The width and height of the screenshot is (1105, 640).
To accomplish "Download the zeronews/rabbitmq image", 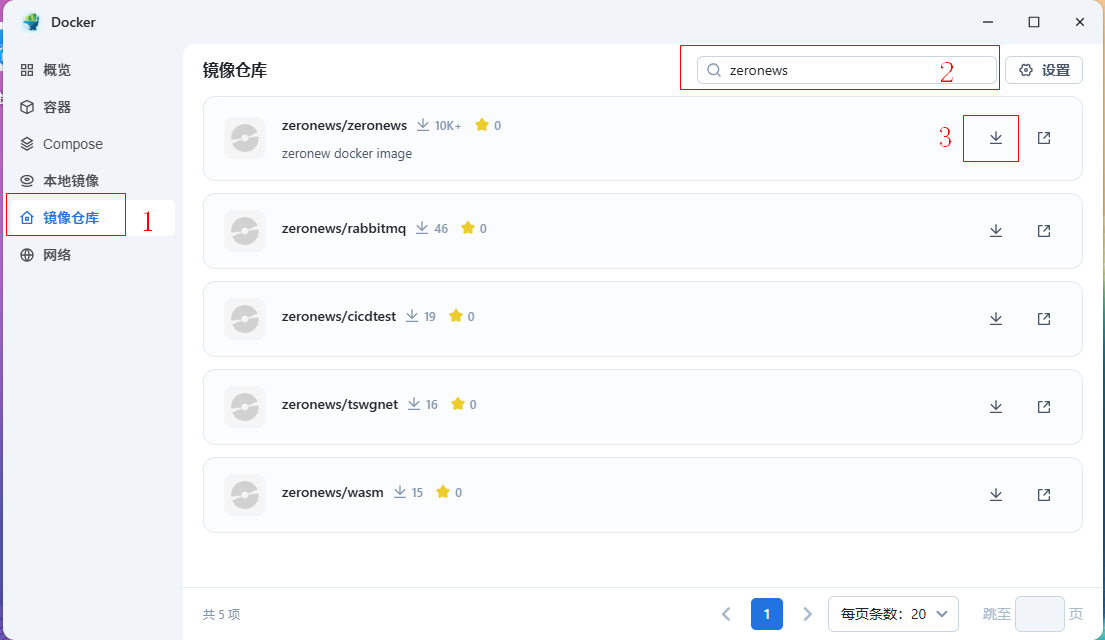I will click(x=995, y=231).
